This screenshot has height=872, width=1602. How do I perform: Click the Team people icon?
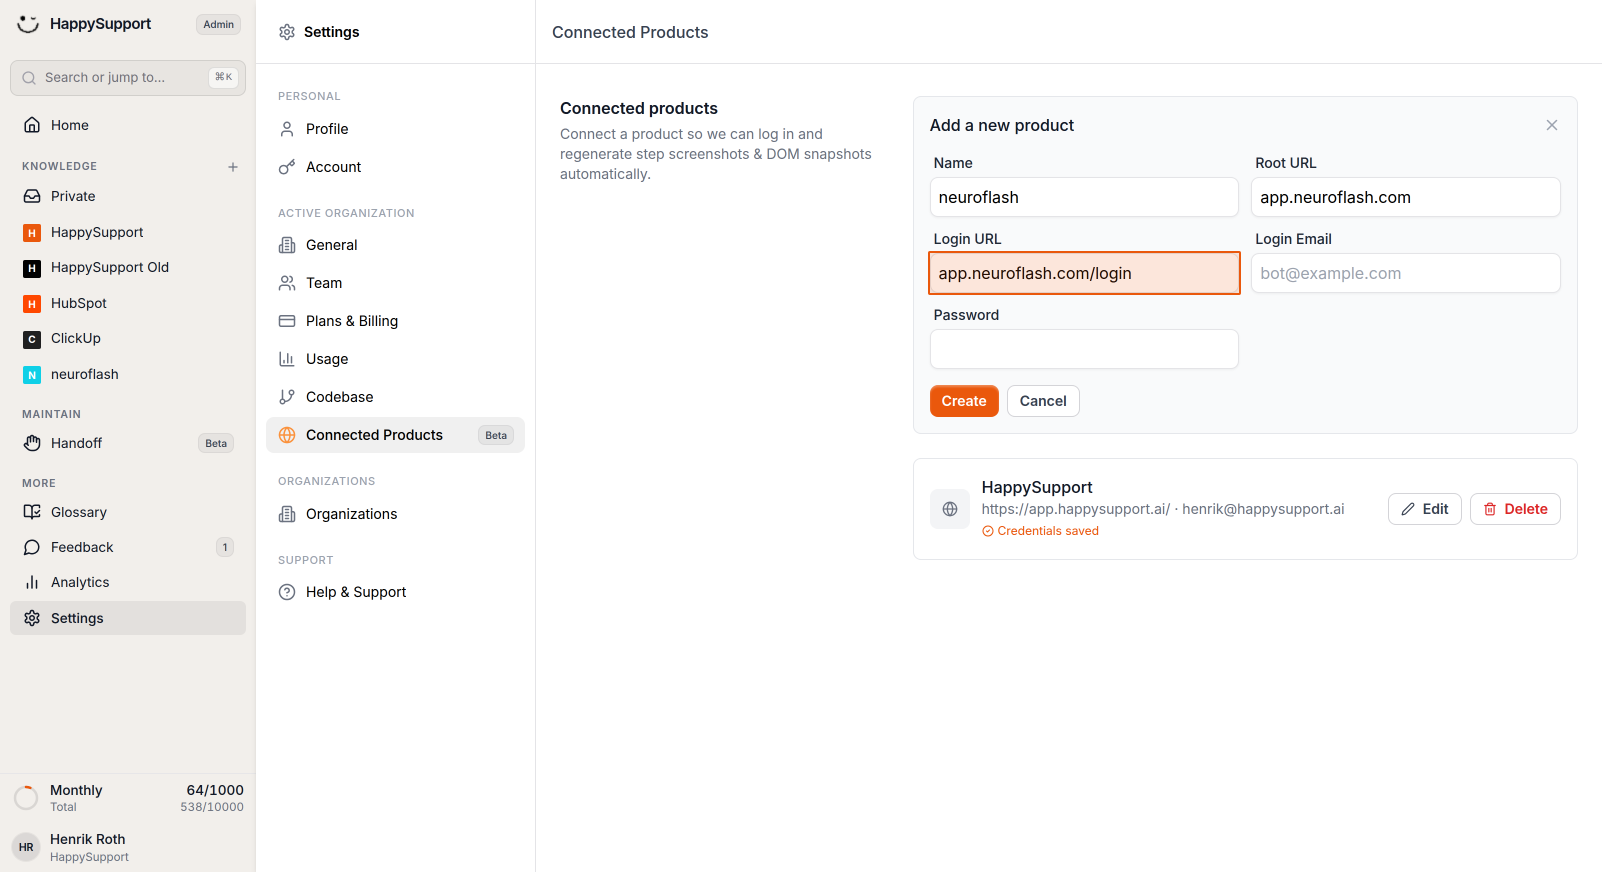pos(287,283)
